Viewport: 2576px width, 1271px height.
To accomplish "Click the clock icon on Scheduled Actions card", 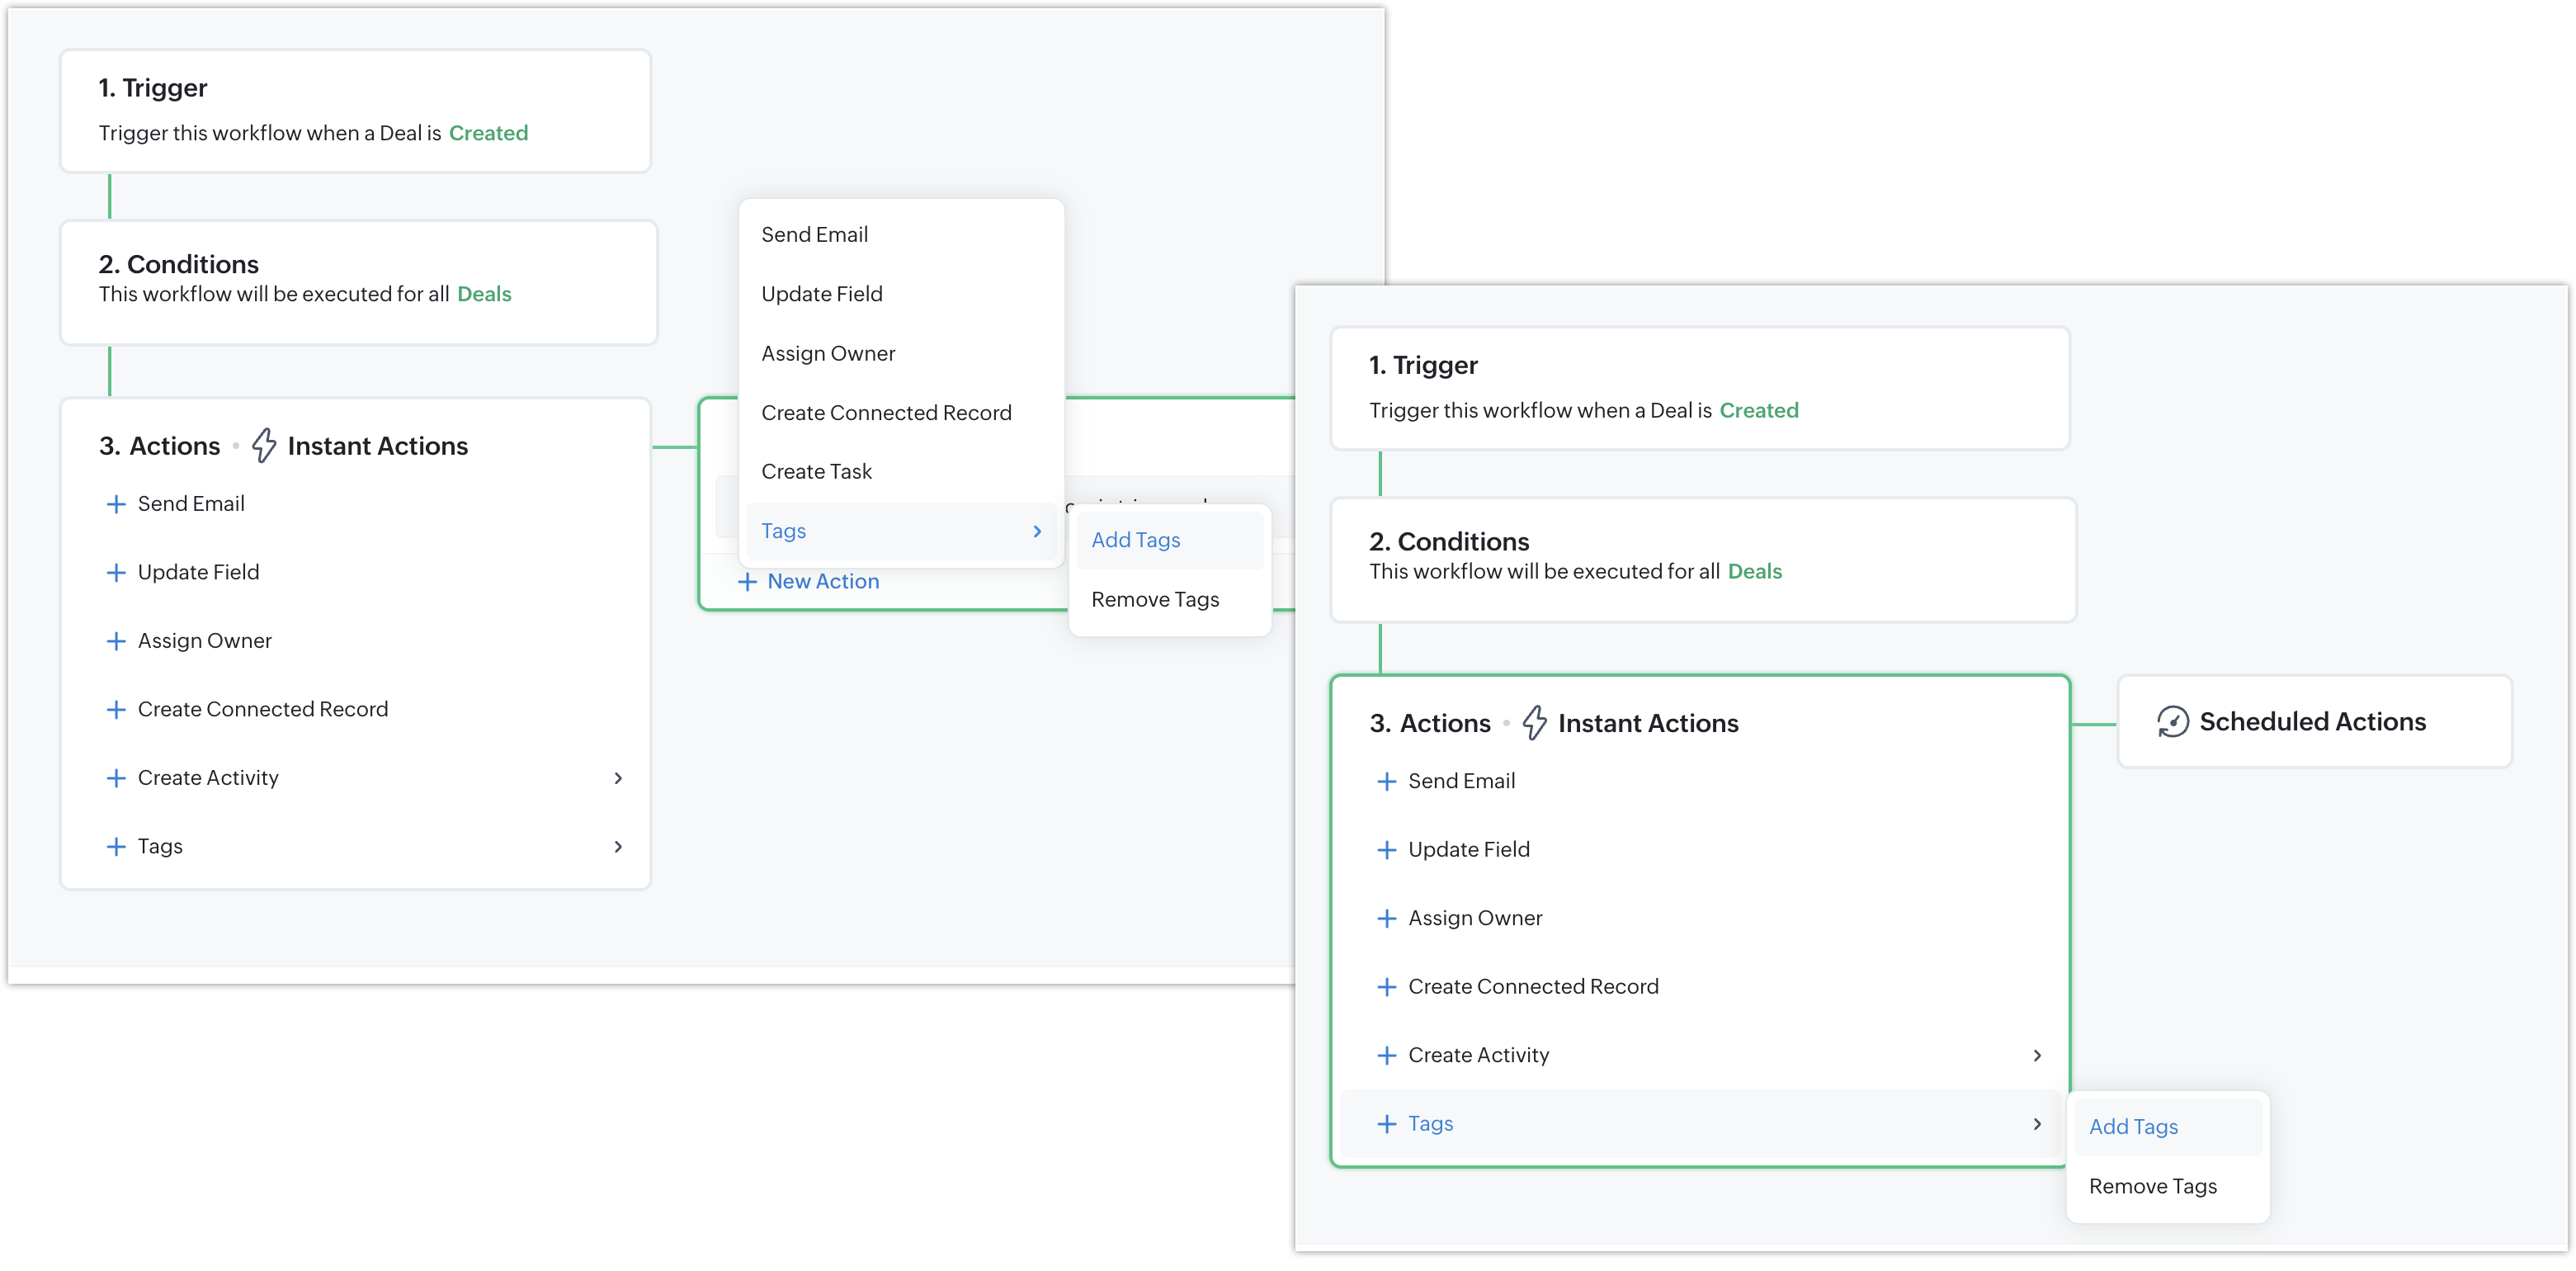I will click(x=2172, y=722).
